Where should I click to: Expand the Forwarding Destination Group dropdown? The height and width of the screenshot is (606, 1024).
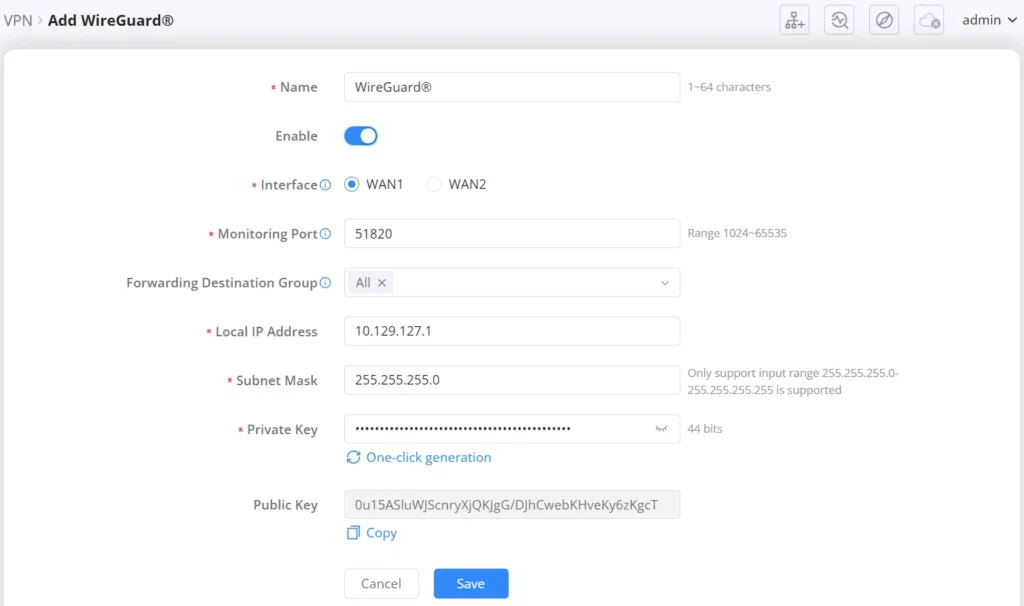[x=665, y=283]
